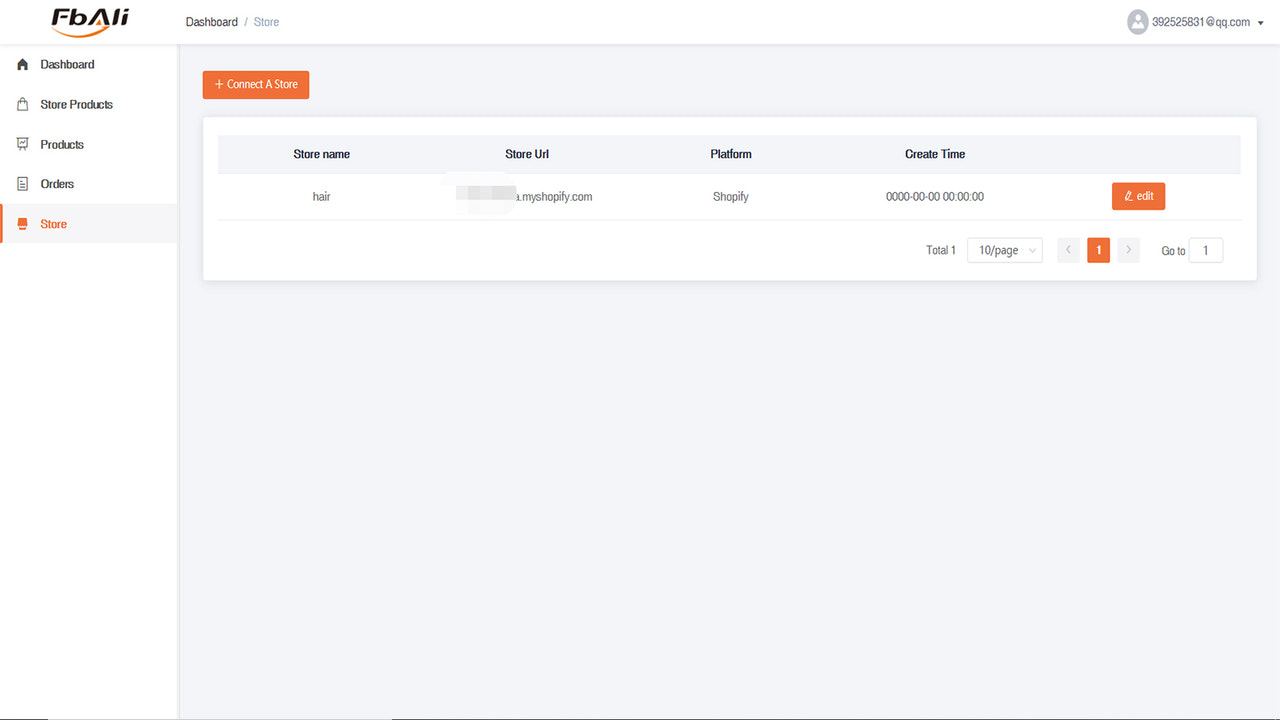Click the FbAli logo
Screen dimensions: 1280x720
(x=90, y=21)
